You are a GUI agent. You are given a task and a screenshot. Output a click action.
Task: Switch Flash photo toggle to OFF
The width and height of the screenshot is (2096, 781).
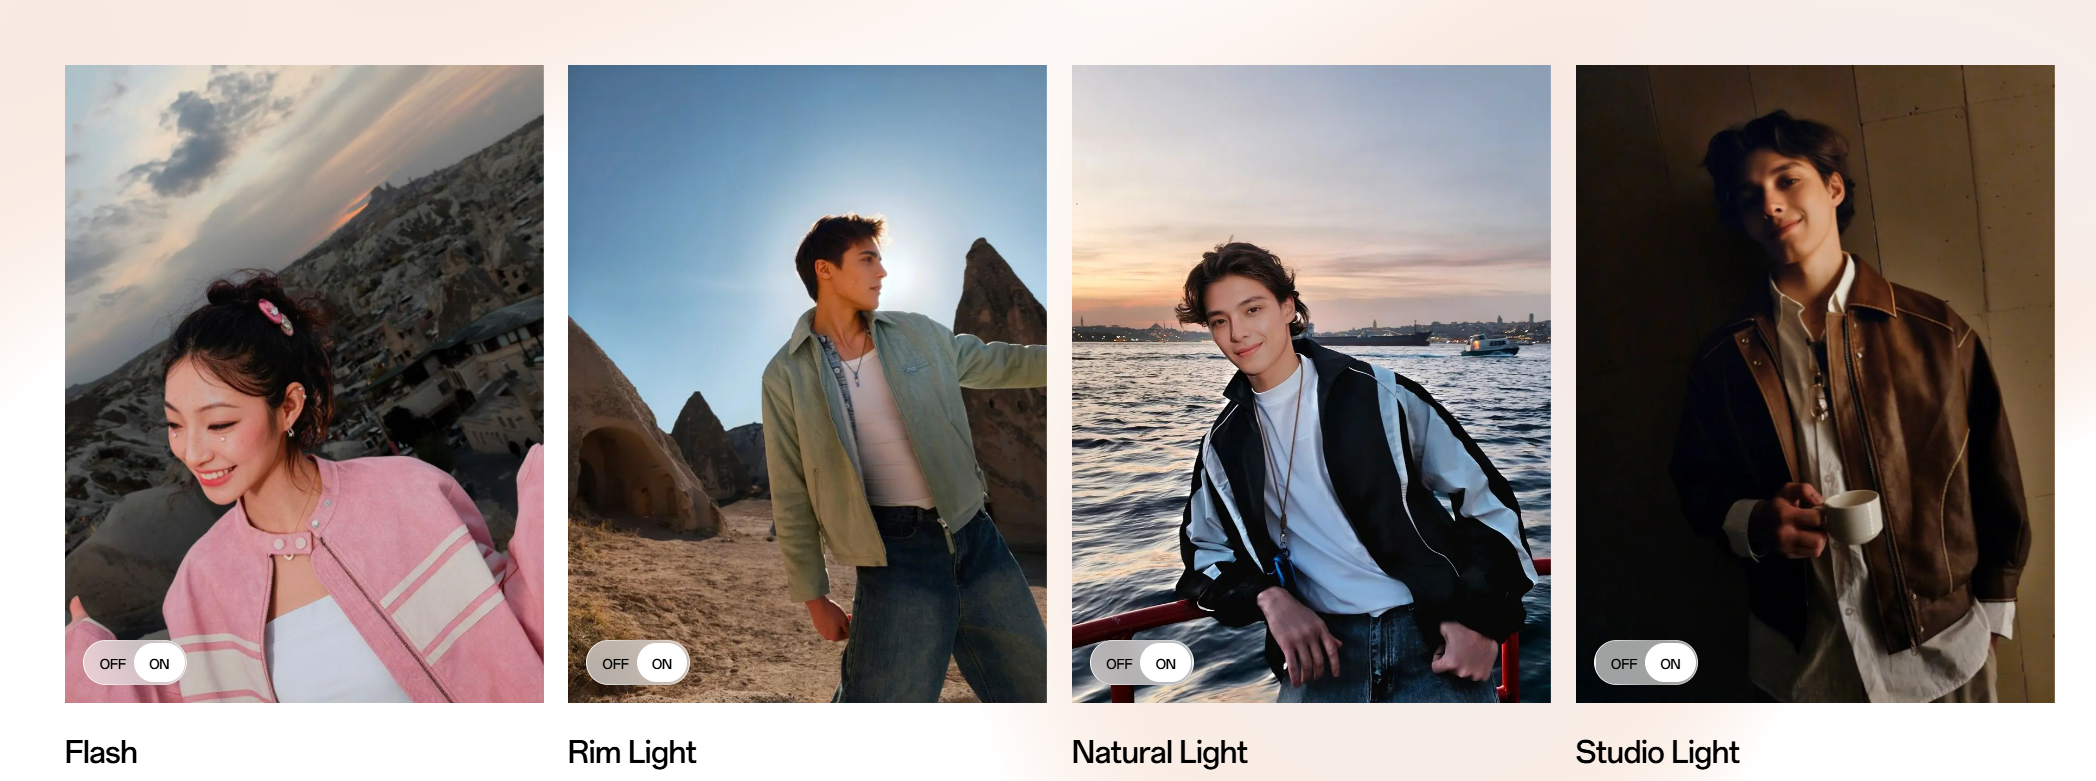(x=112, y=664)
